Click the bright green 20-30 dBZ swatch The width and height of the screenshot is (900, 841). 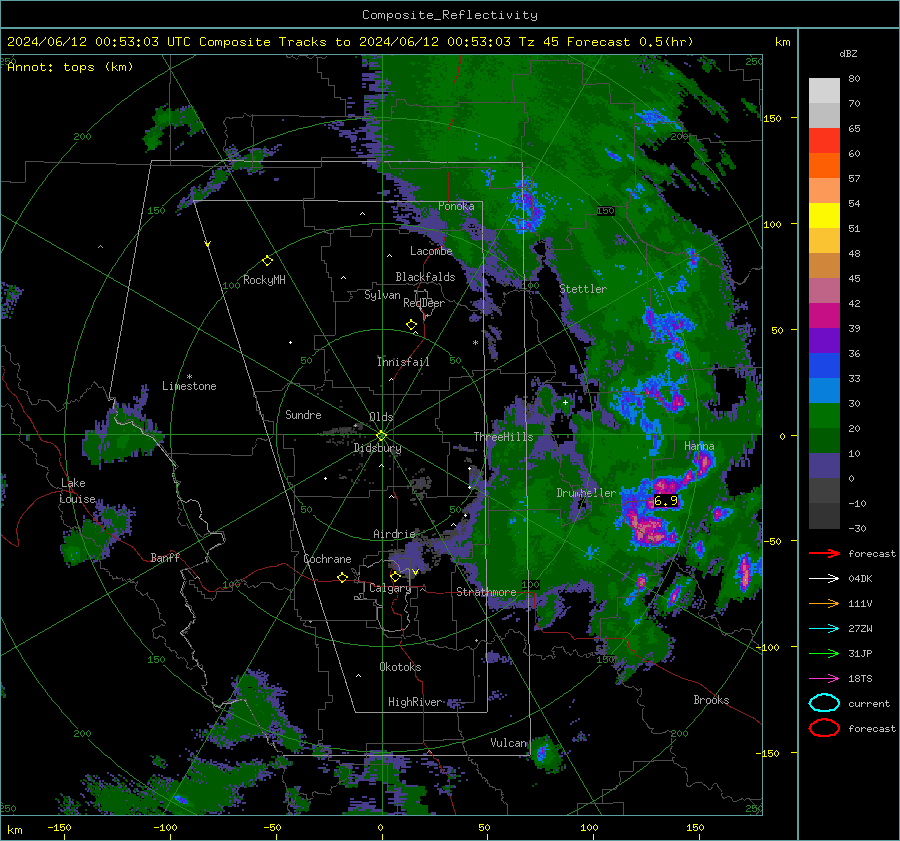(824, 415)
